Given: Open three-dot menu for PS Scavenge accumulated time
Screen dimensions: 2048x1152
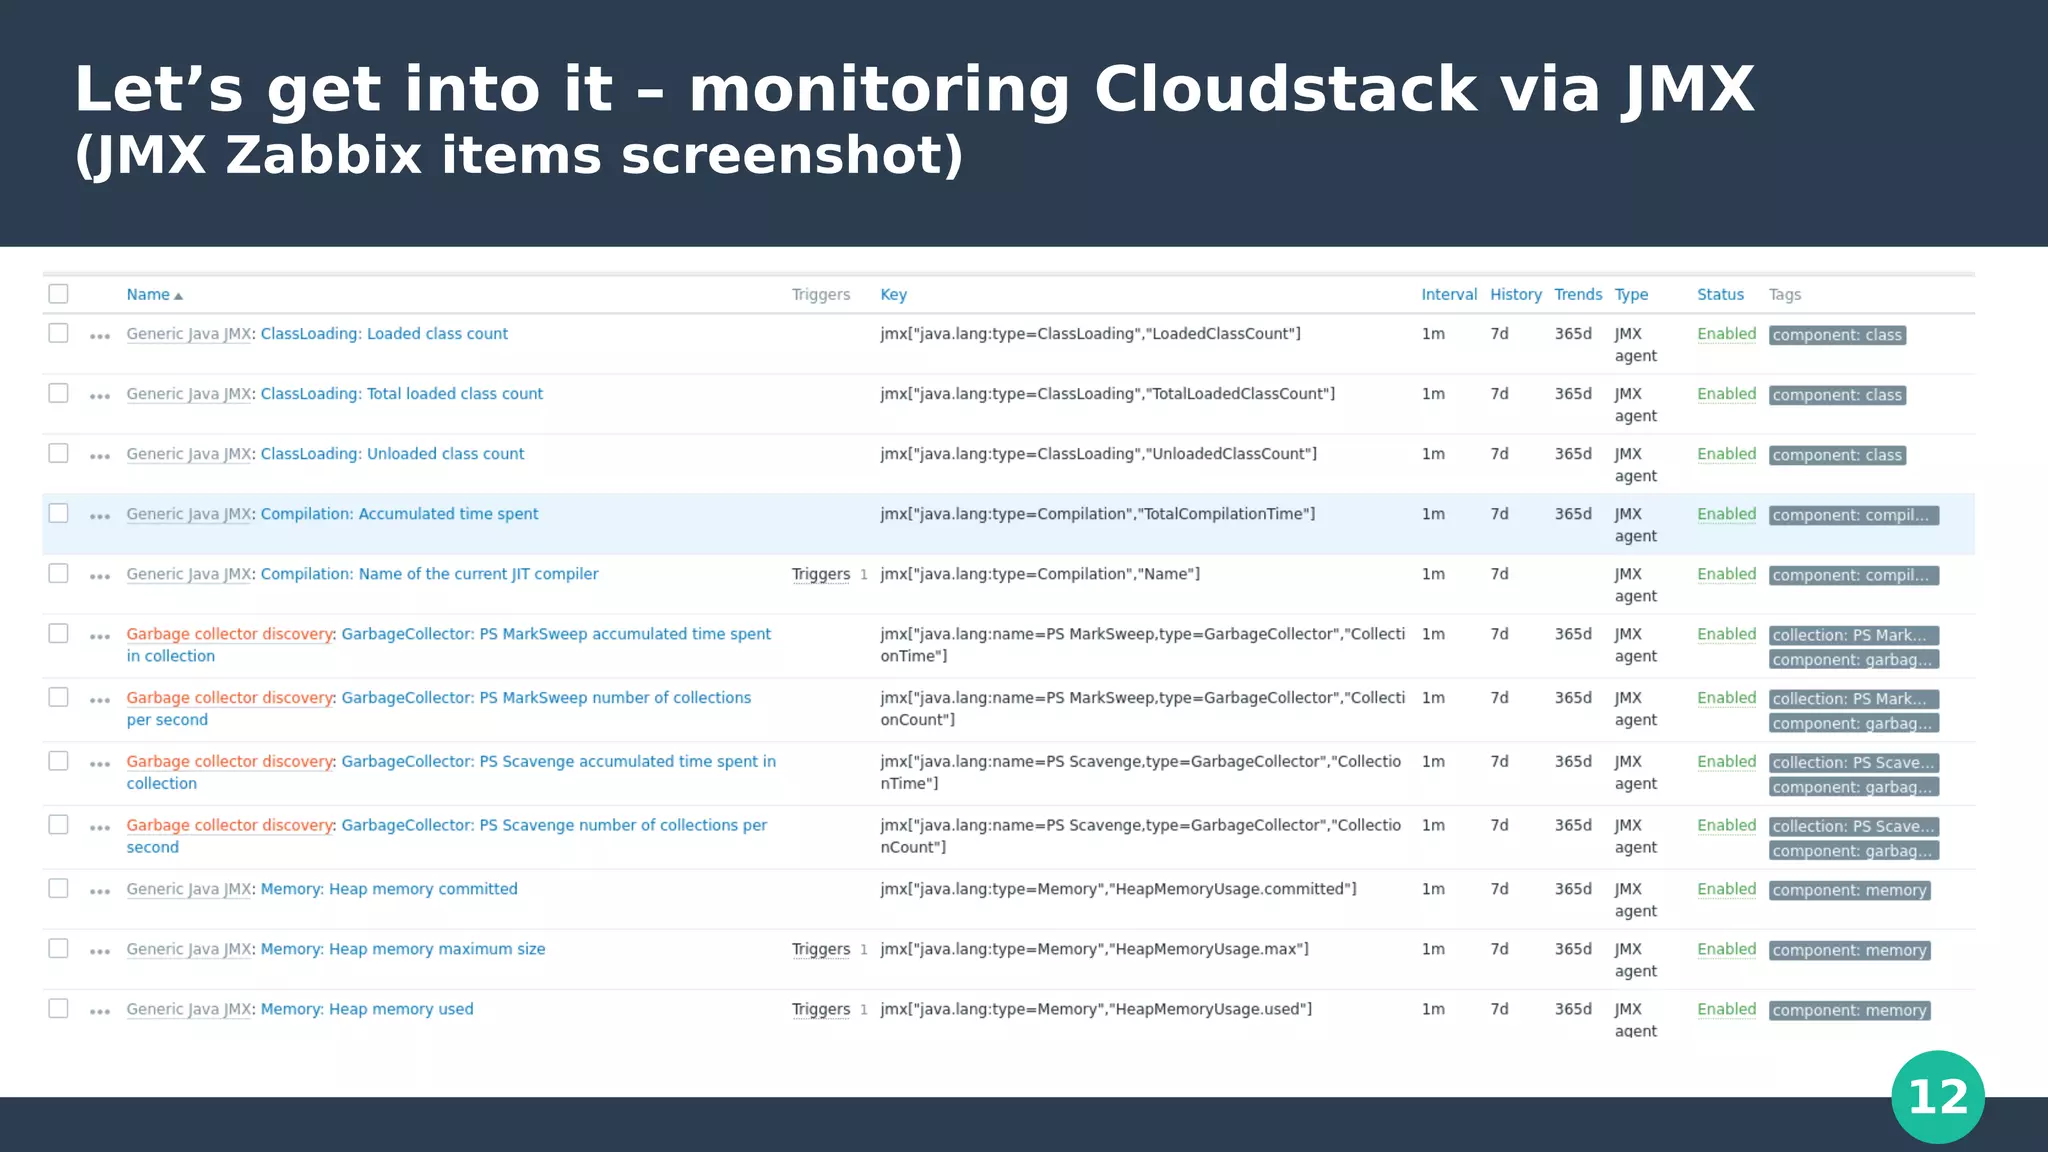Looking at the screenshot, I should [x=100, y=764].
